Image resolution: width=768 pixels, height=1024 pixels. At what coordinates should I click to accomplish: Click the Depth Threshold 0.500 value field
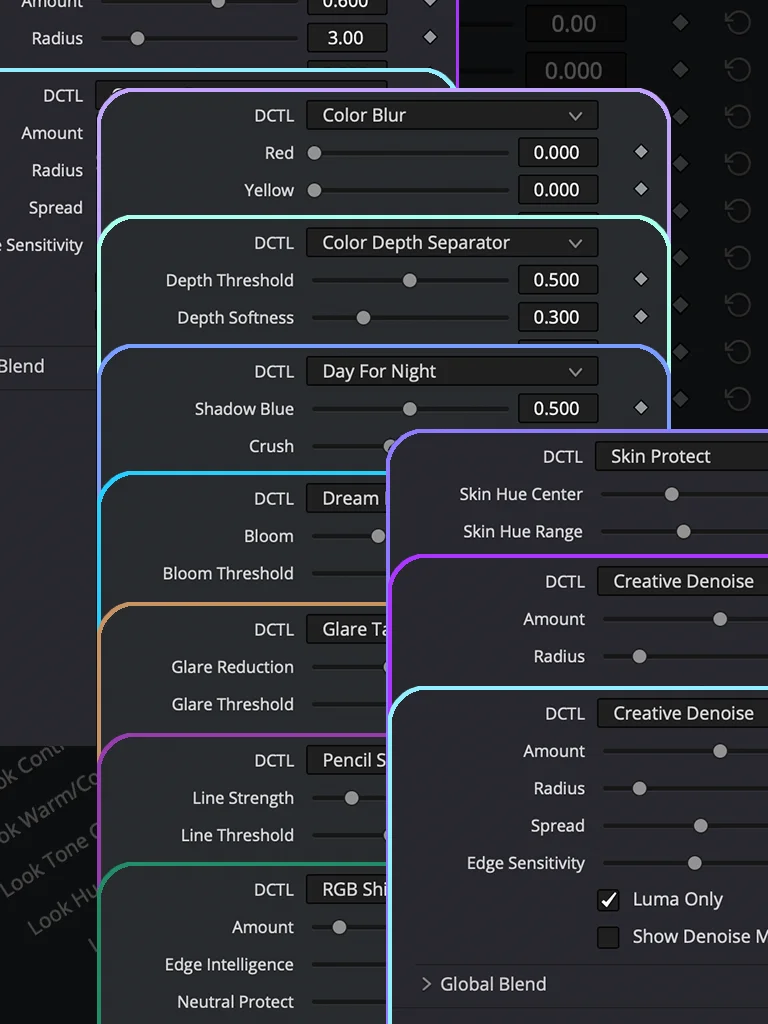(x=558, y=280)
